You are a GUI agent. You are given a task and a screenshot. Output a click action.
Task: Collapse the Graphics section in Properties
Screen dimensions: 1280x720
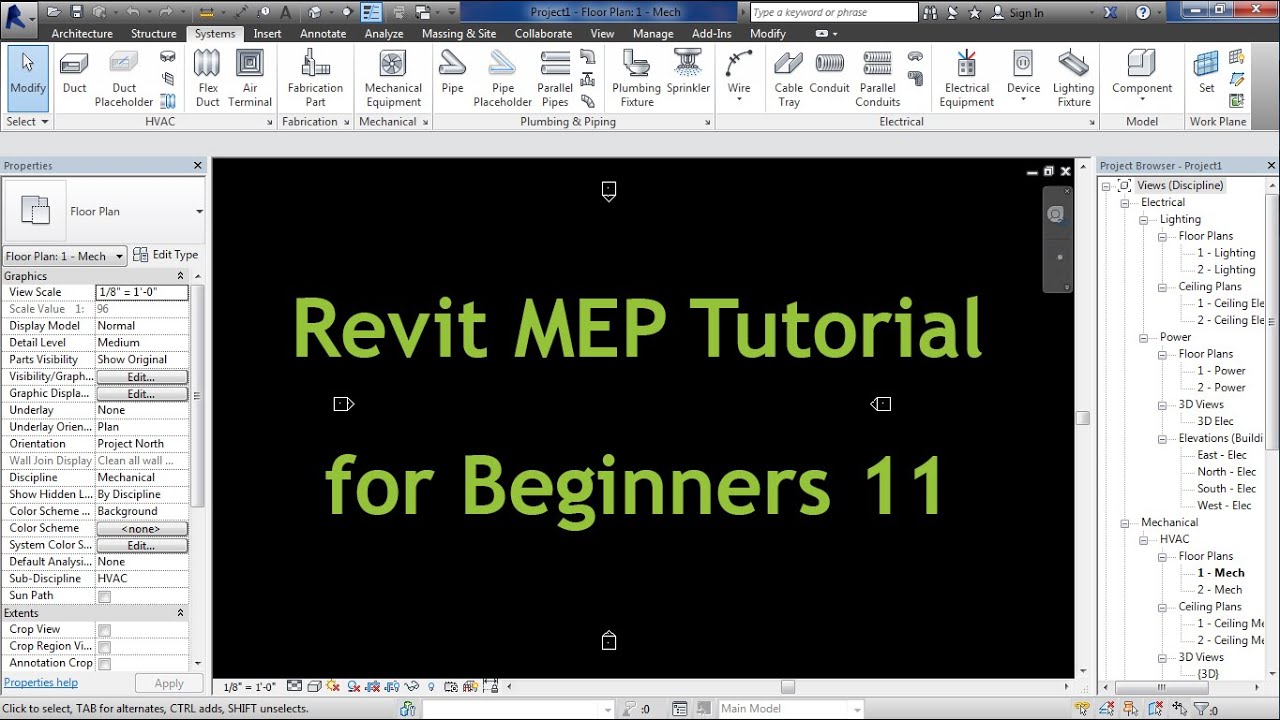click(181, 276)
